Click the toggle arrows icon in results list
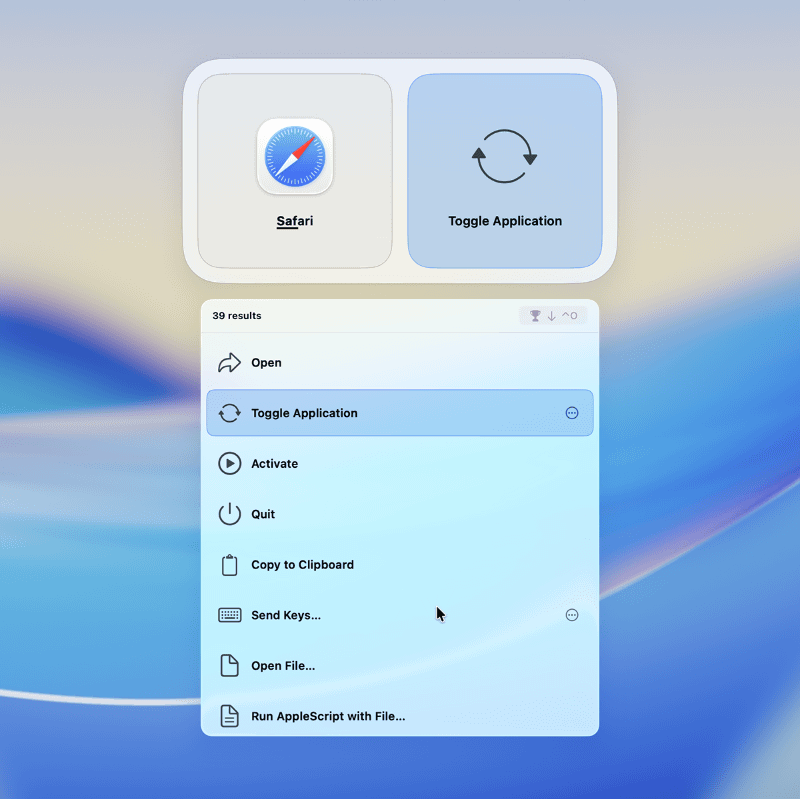 coord(230,413)
